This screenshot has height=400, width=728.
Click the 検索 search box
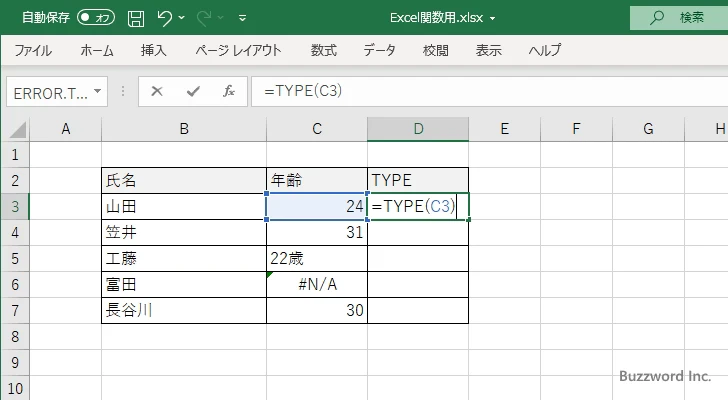coord(679,18)
